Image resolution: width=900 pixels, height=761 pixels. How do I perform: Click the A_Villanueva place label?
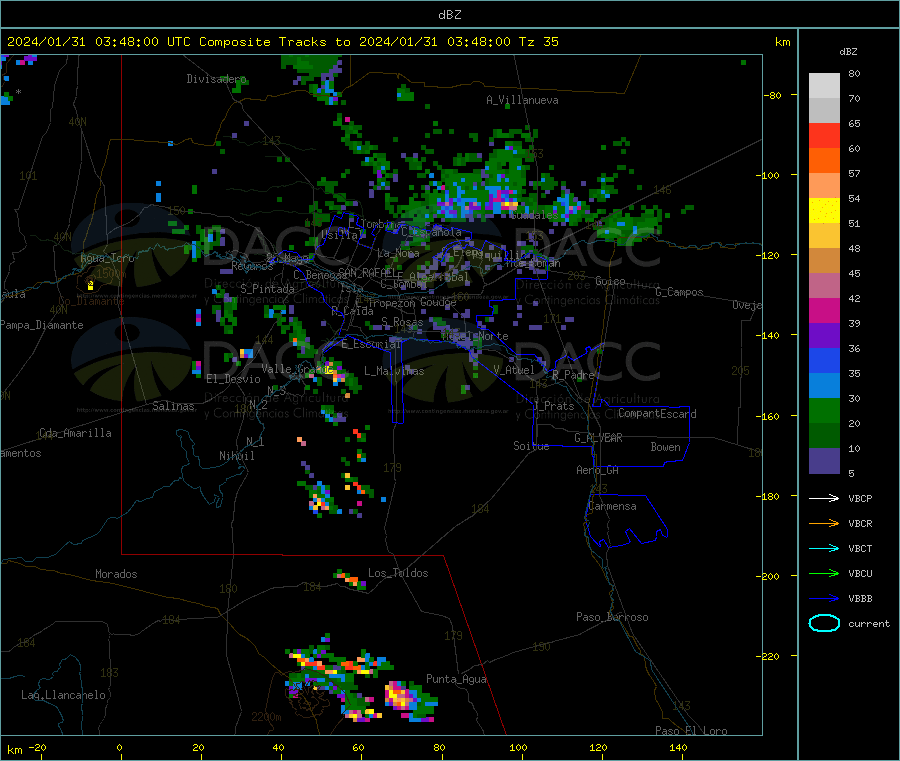click(x=522, y=100)
